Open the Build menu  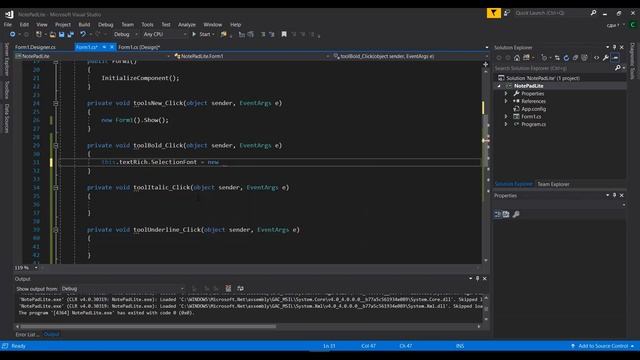click(x=84, y=24)
